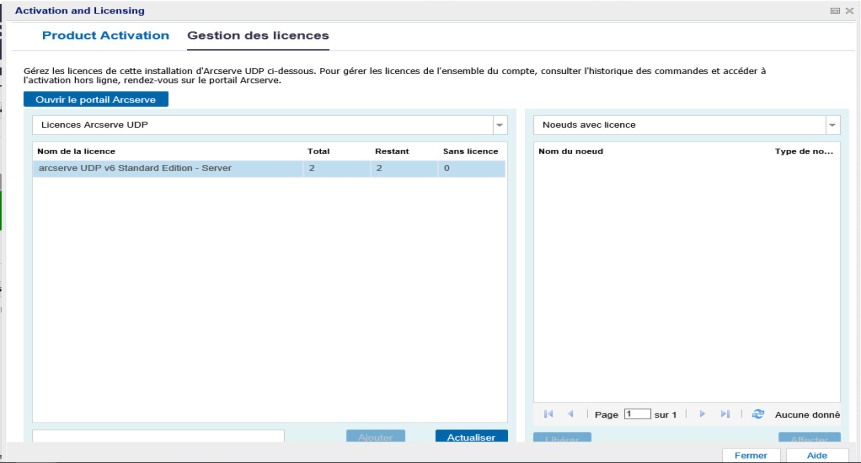Click the page number input field
Viewport: 861px width, 463px height.
click(637, 414)
